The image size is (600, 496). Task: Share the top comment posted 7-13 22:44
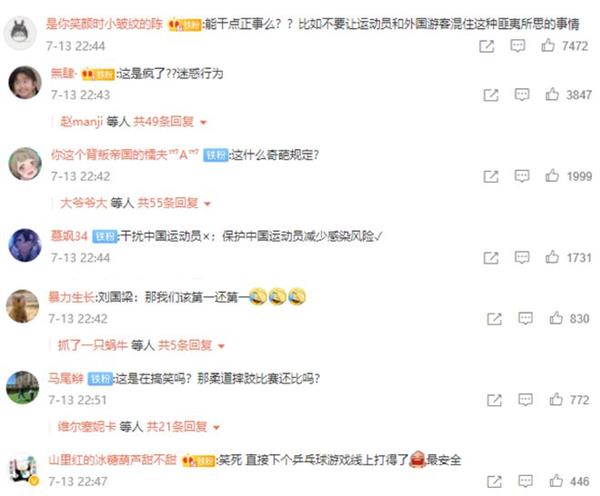pyautogui.click(x=486, y=46)
